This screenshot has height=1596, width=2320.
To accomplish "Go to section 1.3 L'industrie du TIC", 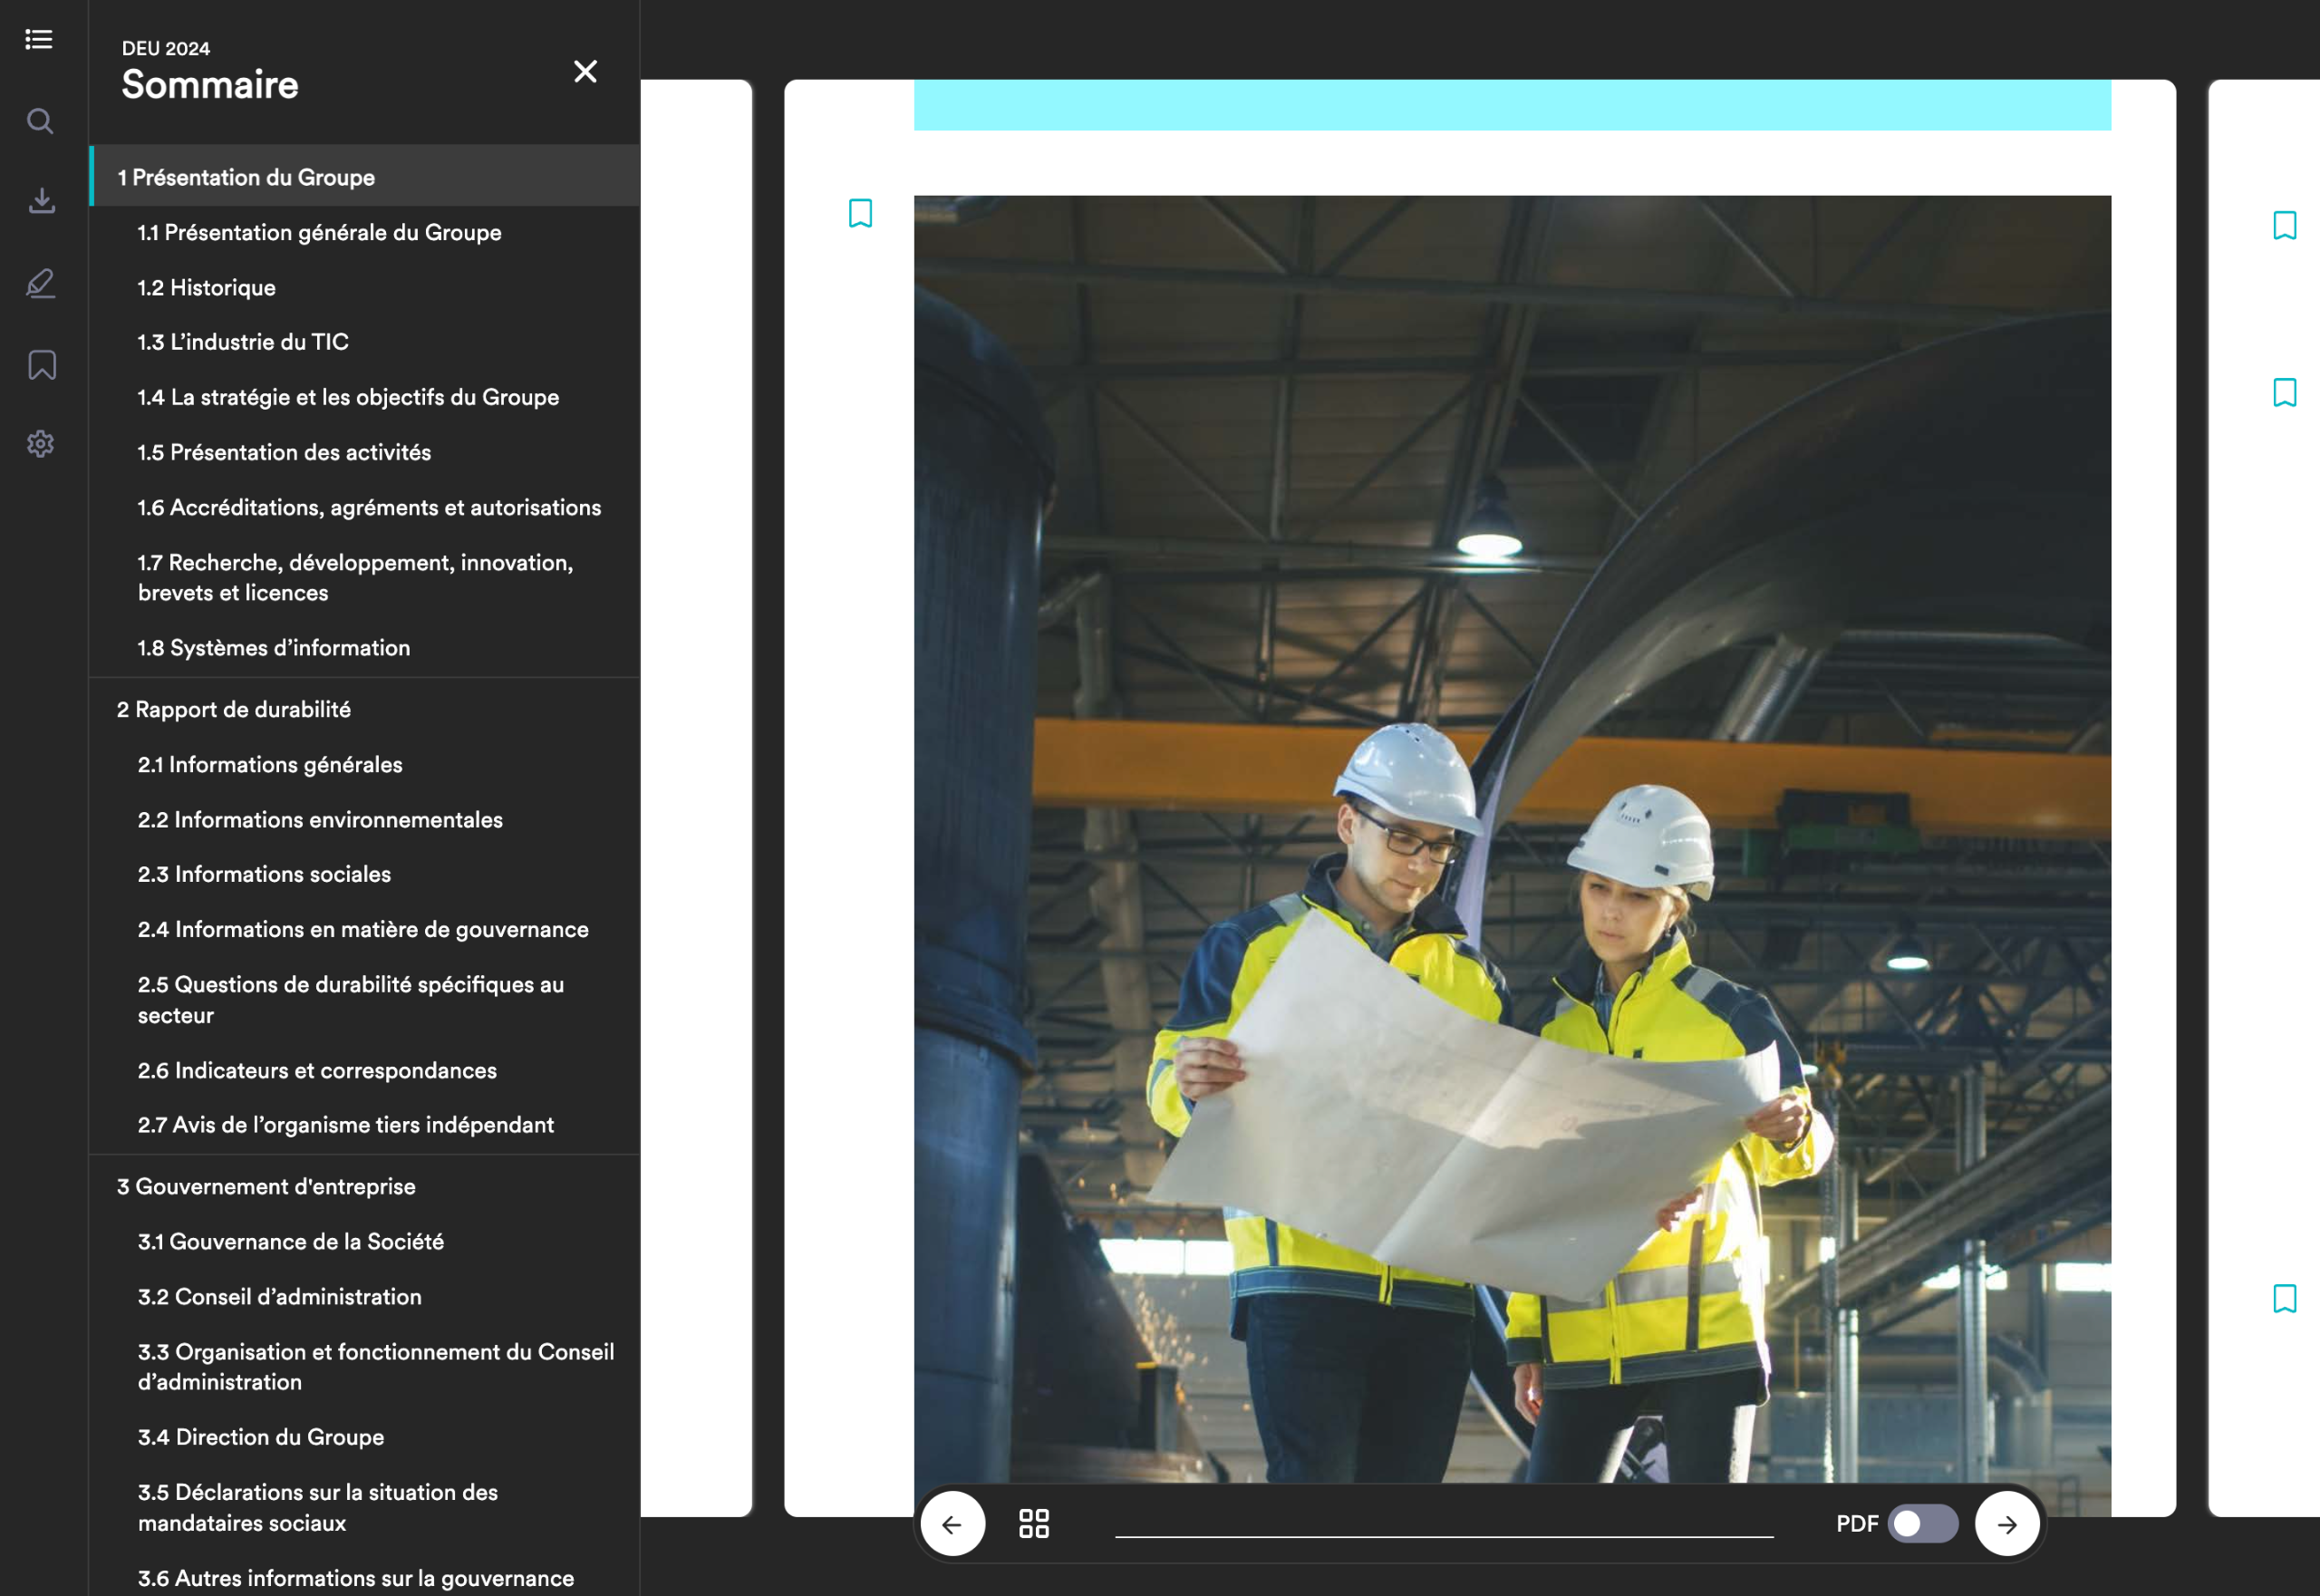I will pos(243,342).
